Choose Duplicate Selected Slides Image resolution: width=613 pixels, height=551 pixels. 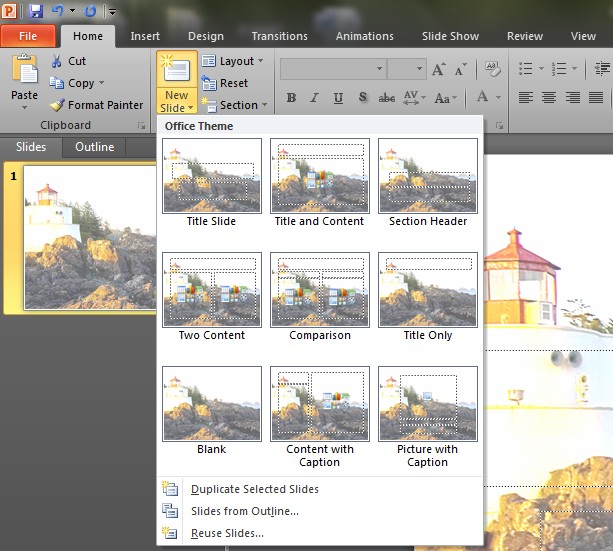tap(254, 489)
